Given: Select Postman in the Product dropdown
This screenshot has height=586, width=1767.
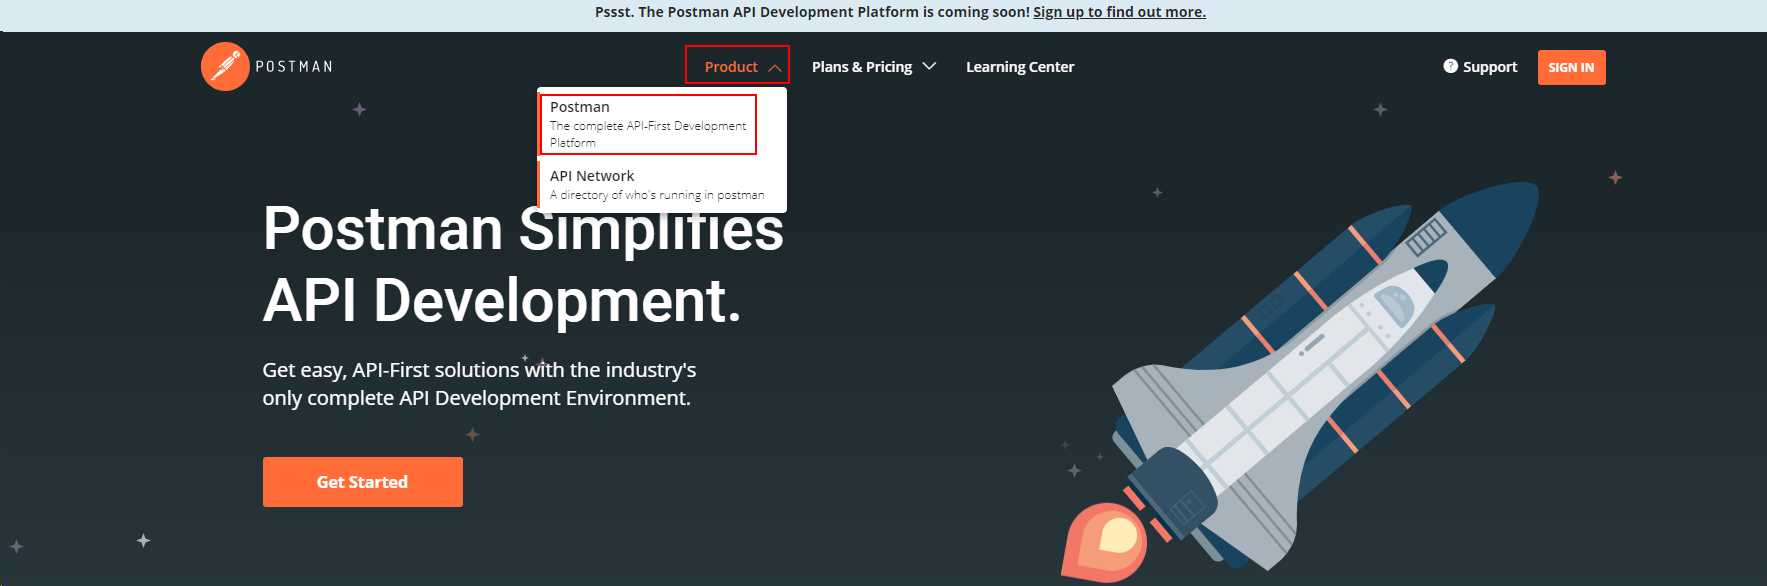Looking at the screenshot, I should click(648, 124).
